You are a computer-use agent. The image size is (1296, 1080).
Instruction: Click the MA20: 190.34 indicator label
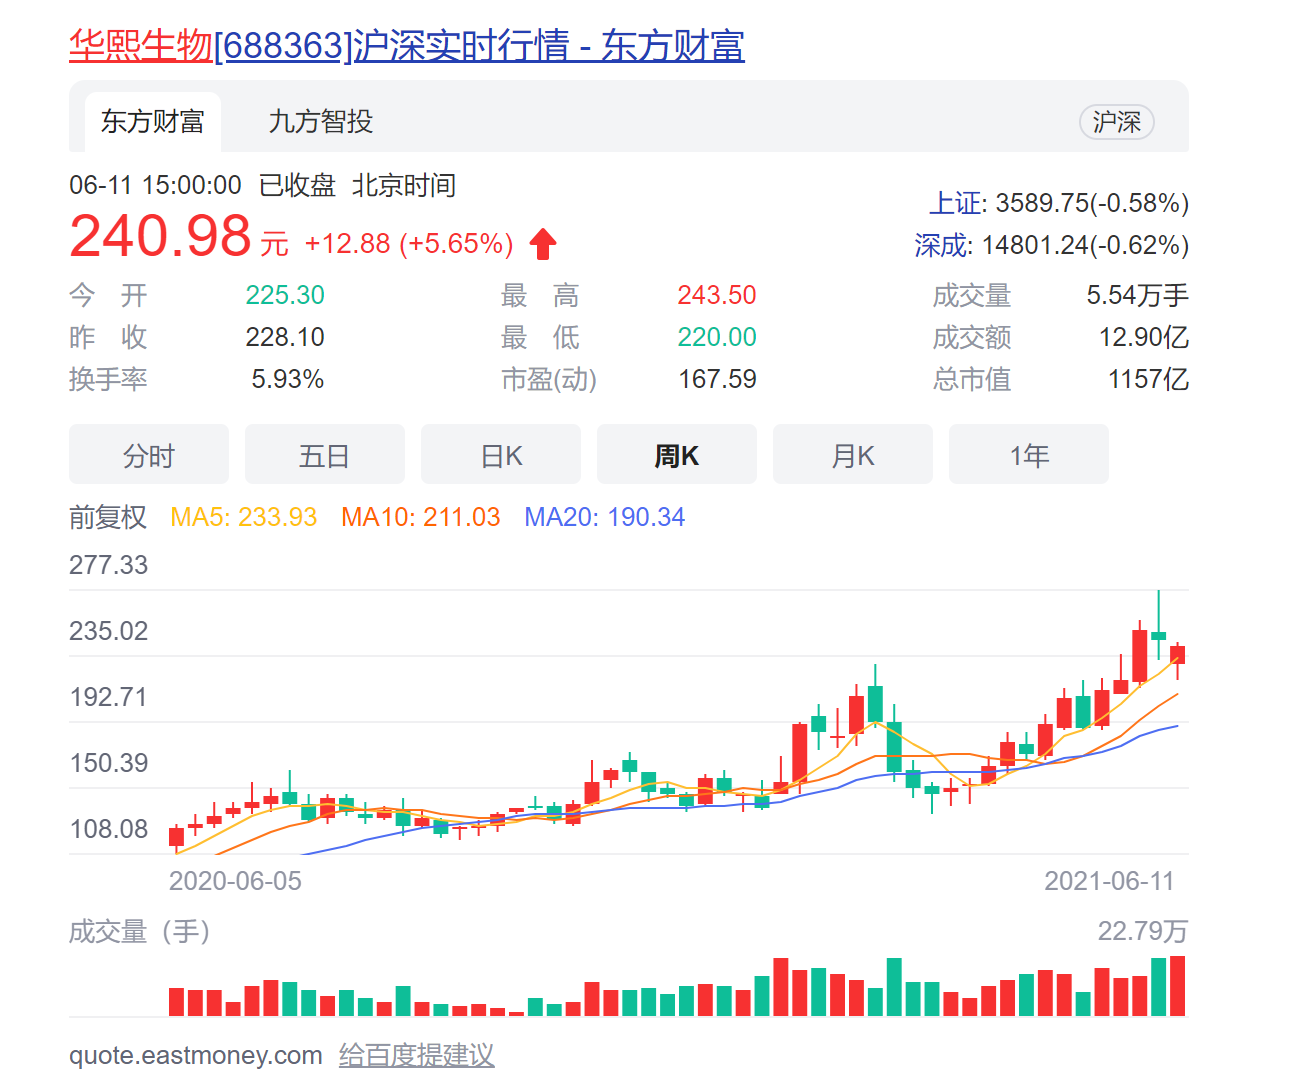coord(605,517)
